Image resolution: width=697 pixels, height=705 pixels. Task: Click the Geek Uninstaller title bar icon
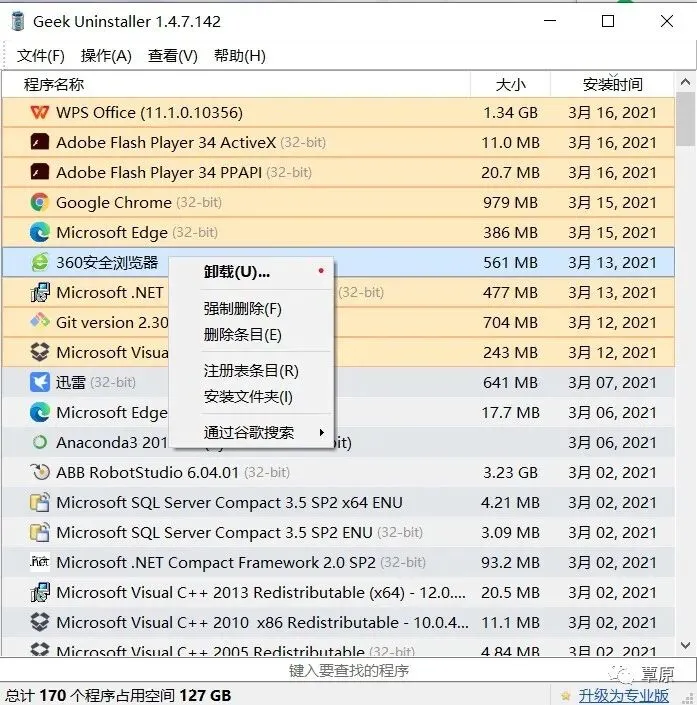click(x=18, y=21)
